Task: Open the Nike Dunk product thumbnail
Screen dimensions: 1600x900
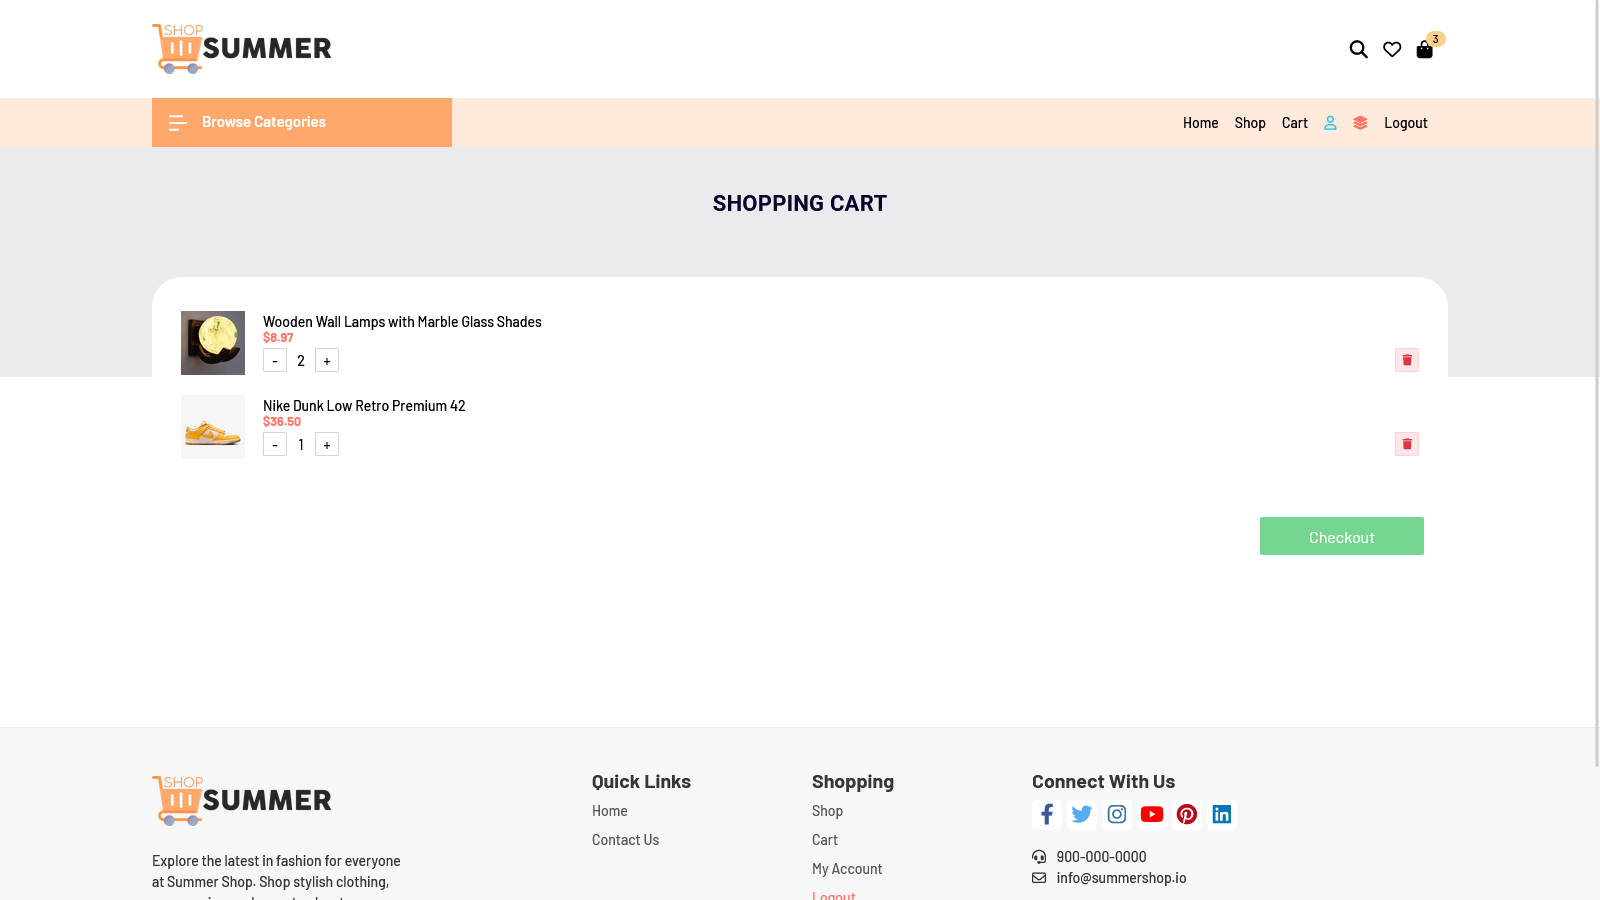Action: click(x=213, y=427)
